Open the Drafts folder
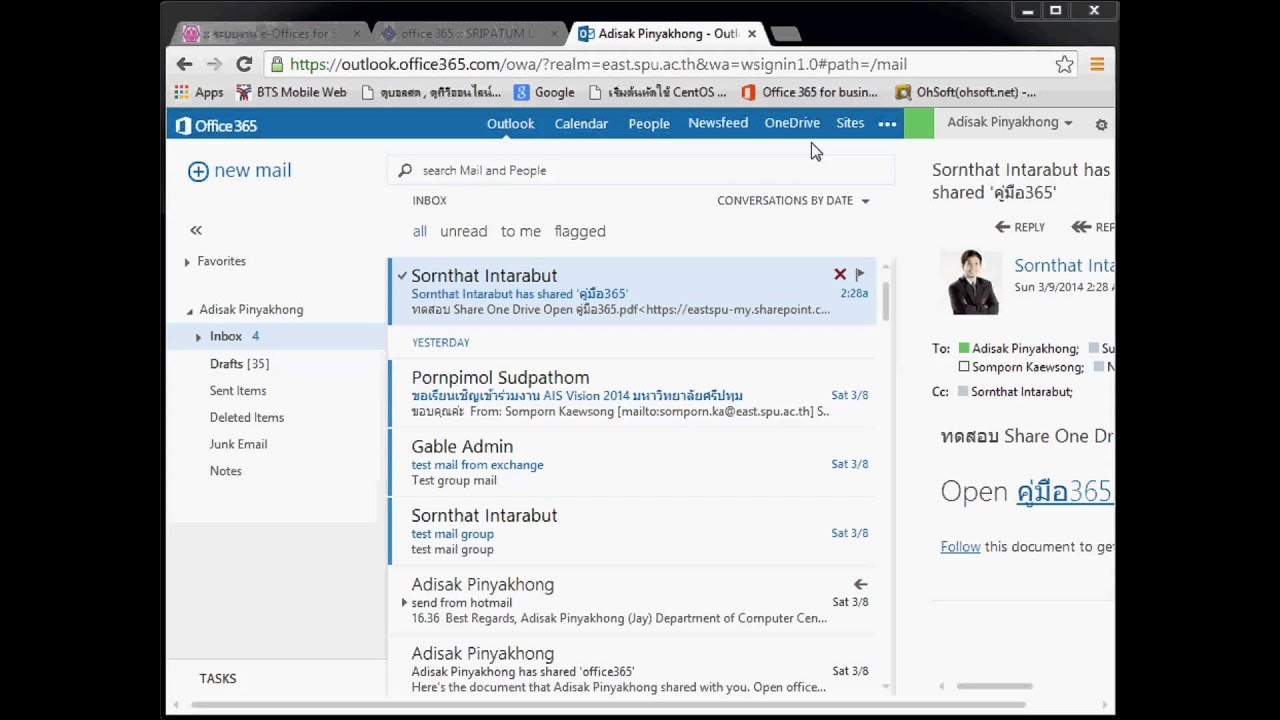The height and width of the screenshot is (720, 1280). 239,364
